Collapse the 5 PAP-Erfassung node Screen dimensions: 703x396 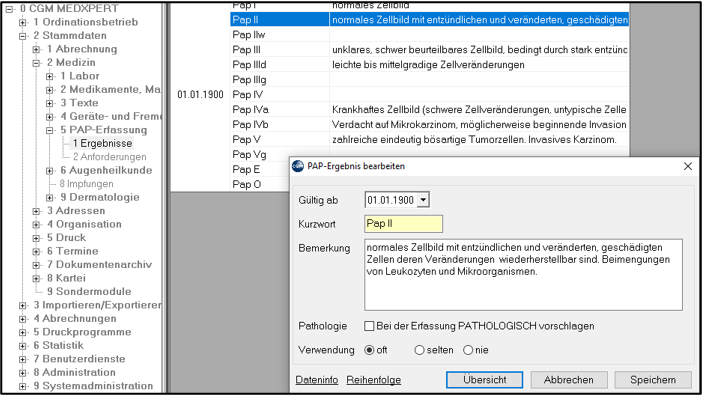click(50, 130)
